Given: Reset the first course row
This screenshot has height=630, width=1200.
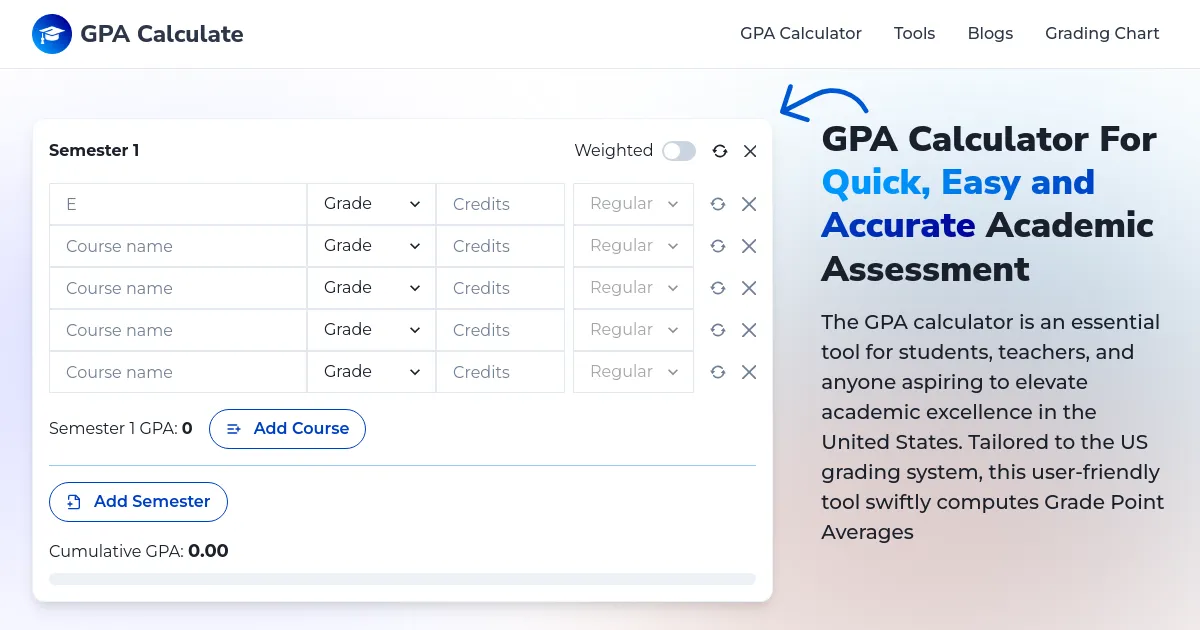Looking at the screenshot, I should click(718, 204).
